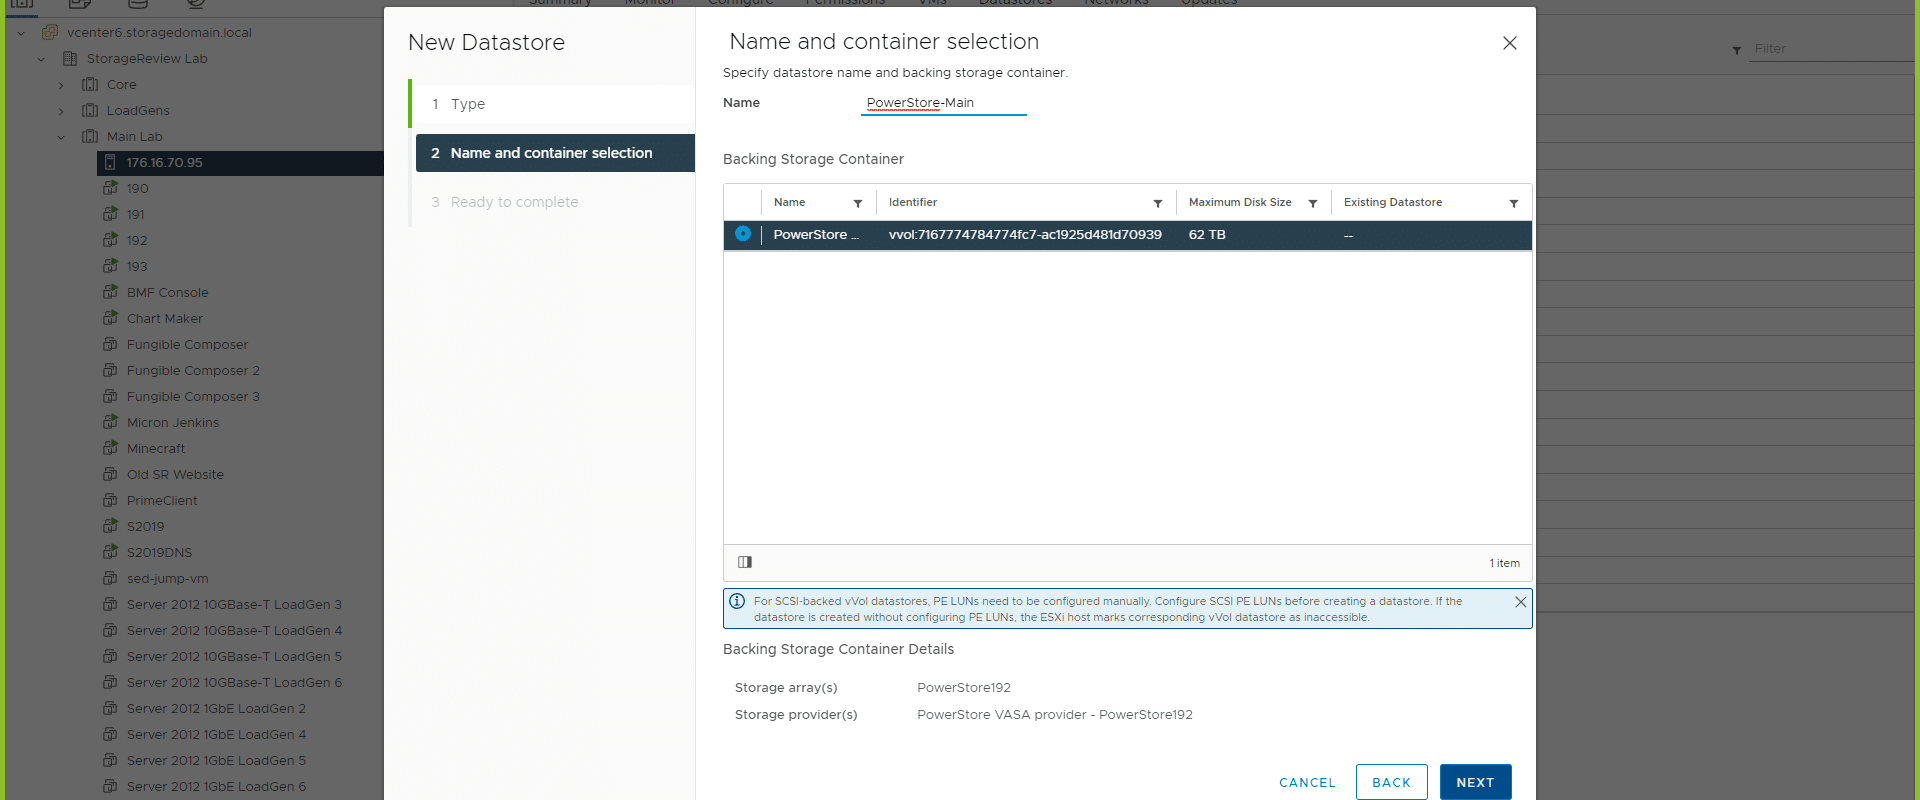
Task: Select Server 2012 10GBase-T LoadGen 4
Action: coord(234,631)
